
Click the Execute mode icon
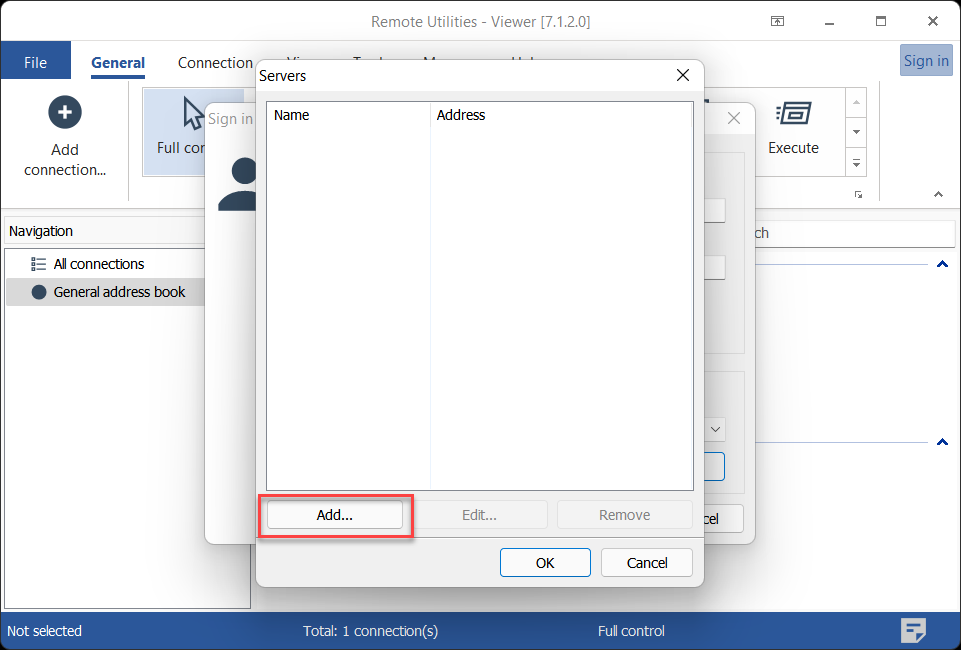pyautogui.click(x=793, y=114)
